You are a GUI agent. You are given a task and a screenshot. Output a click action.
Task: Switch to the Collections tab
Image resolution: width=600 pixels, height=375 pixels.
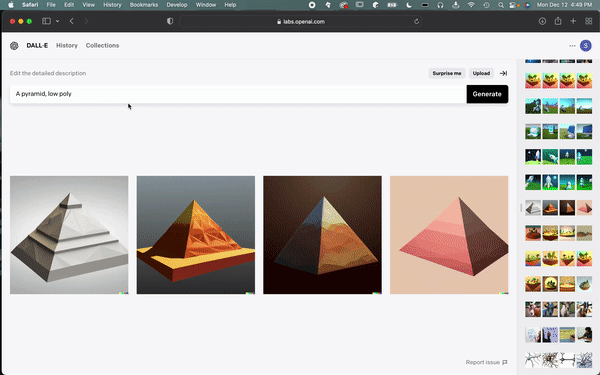coord(103,46)
